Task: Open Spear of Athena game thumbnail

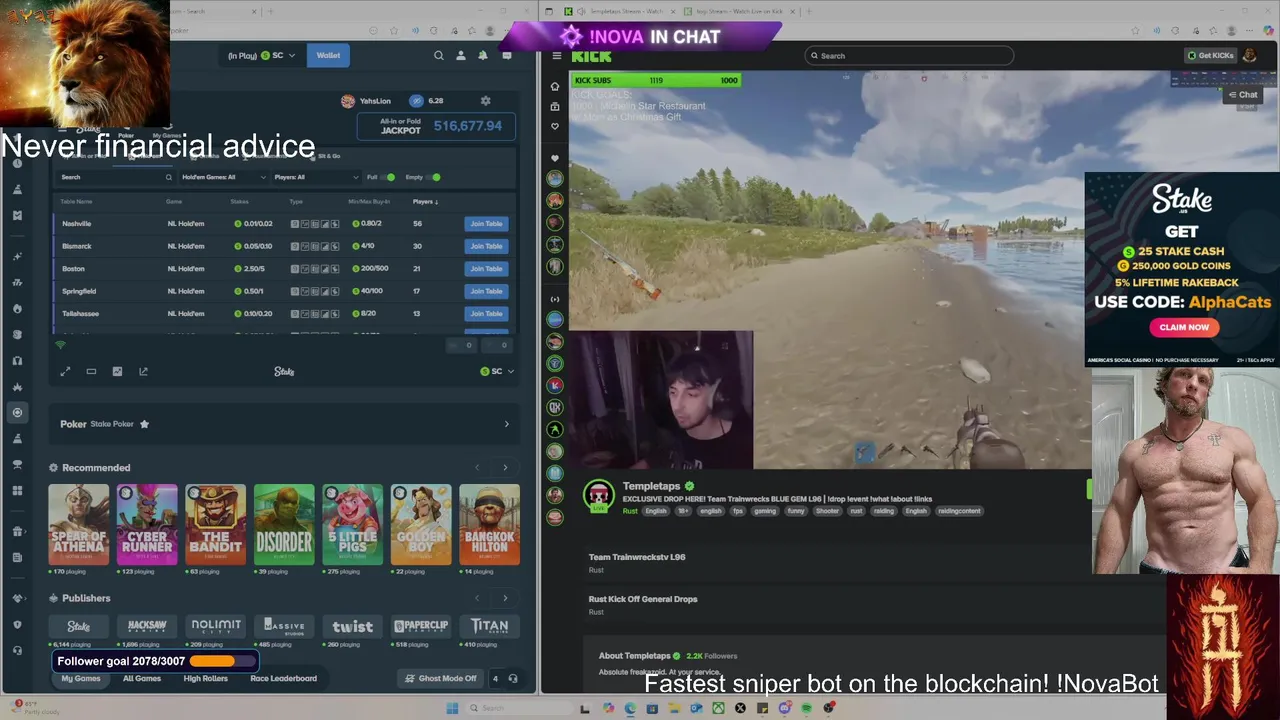Action: tap(79, 524)
